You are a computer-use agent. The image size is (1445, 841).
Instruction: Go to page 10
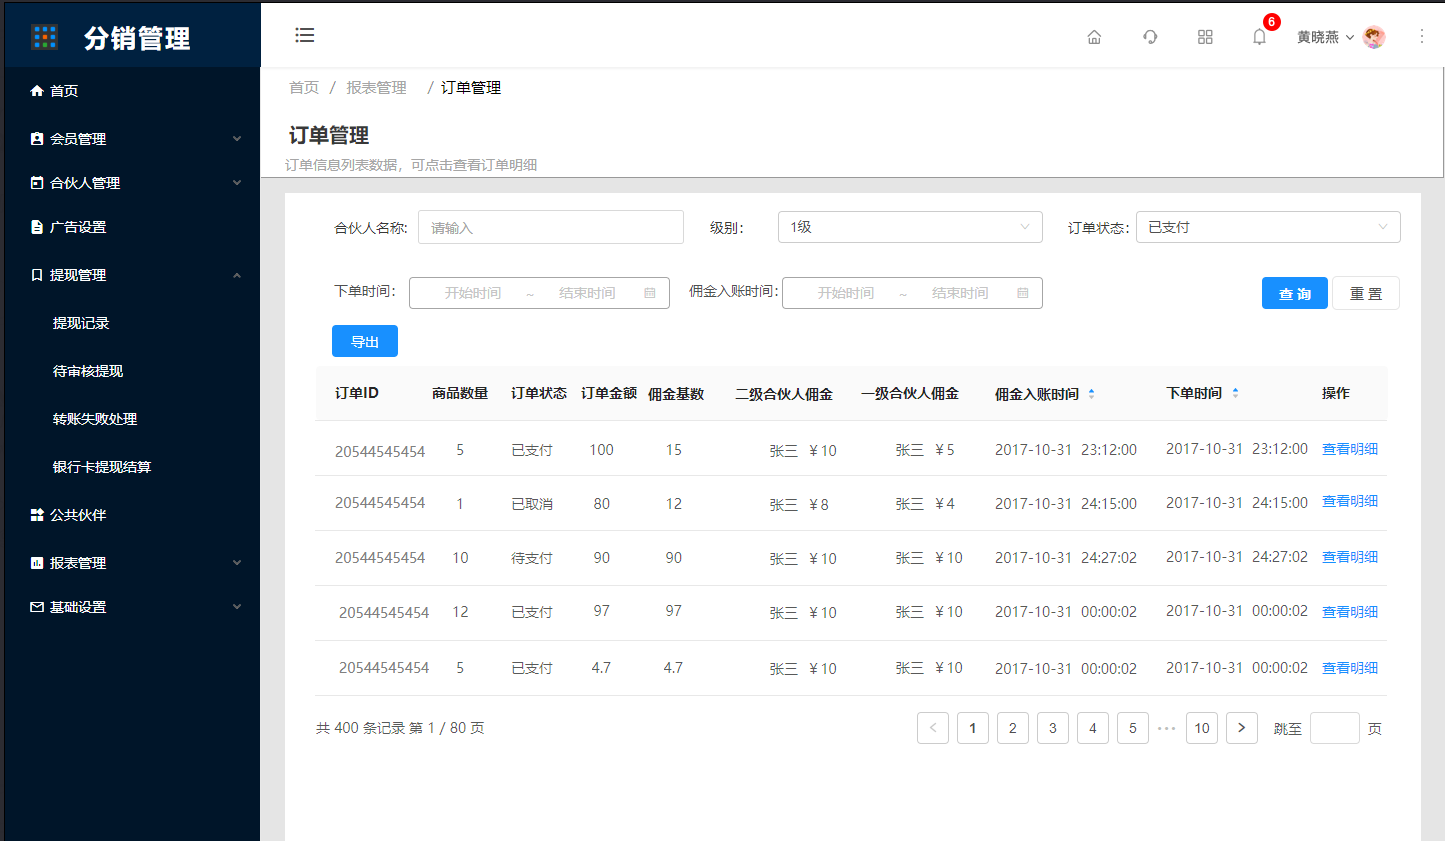tap(1202, 728)
